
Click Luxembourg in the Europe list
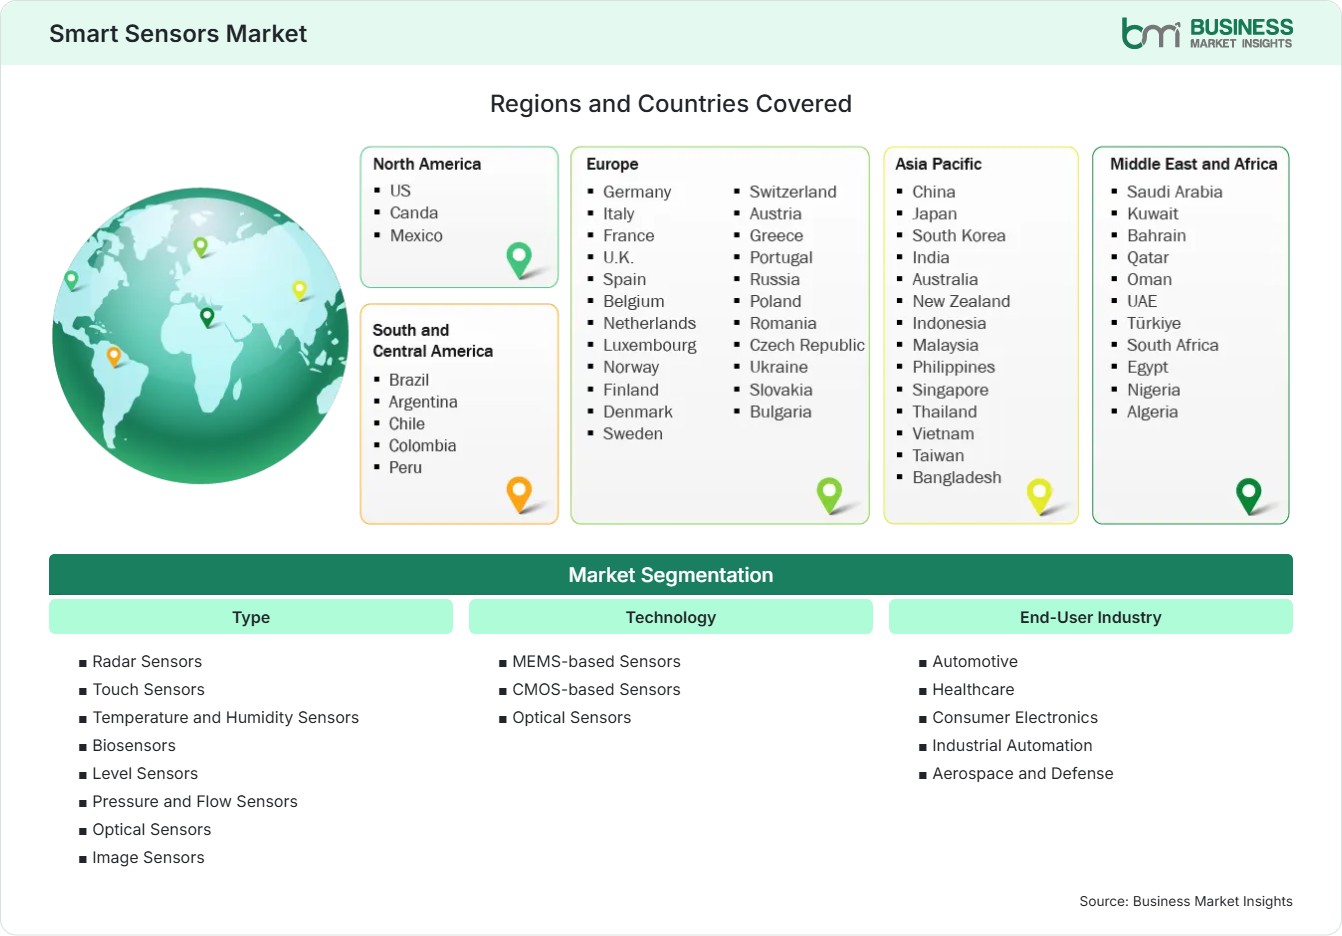click(650, 345)
